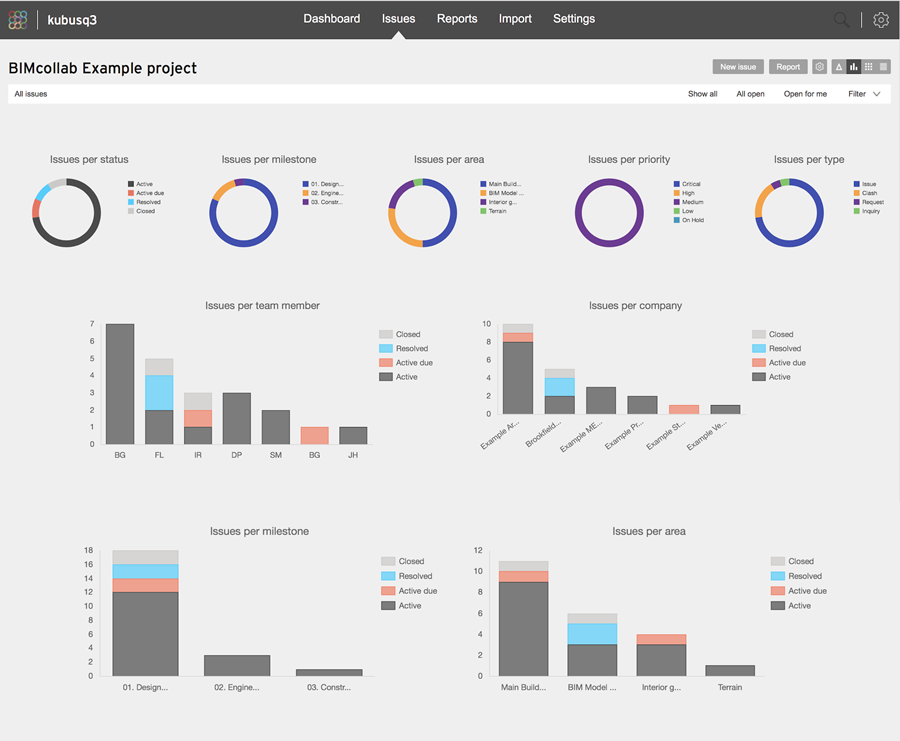Open the All issues view selector

point(30,93)
